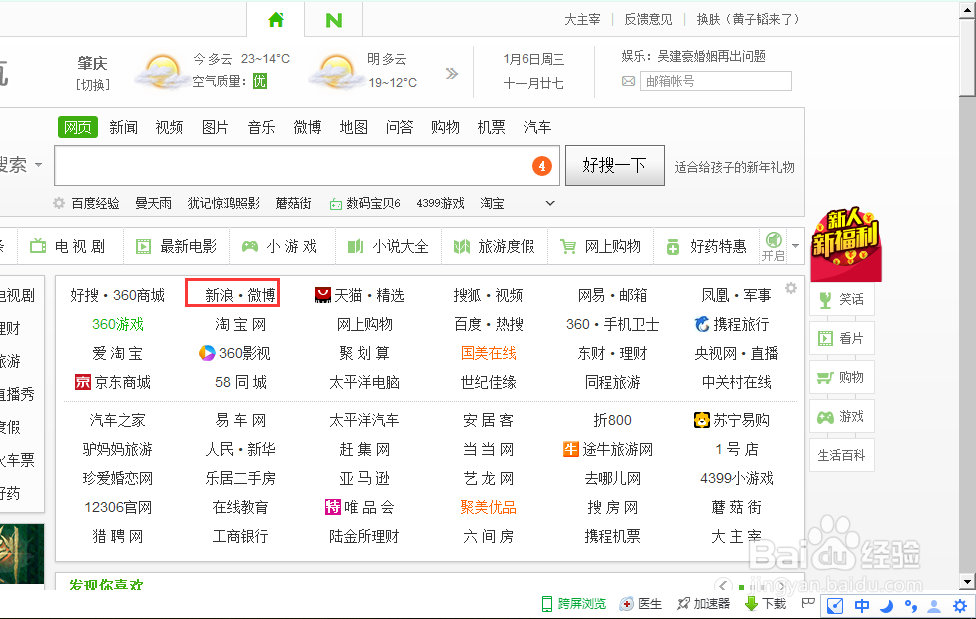Image resolution: width=976 pixels, height=619 pixels.
Task: Open search engine dropdown arrow
Action: pyautogui.click(x=39, y=165)
